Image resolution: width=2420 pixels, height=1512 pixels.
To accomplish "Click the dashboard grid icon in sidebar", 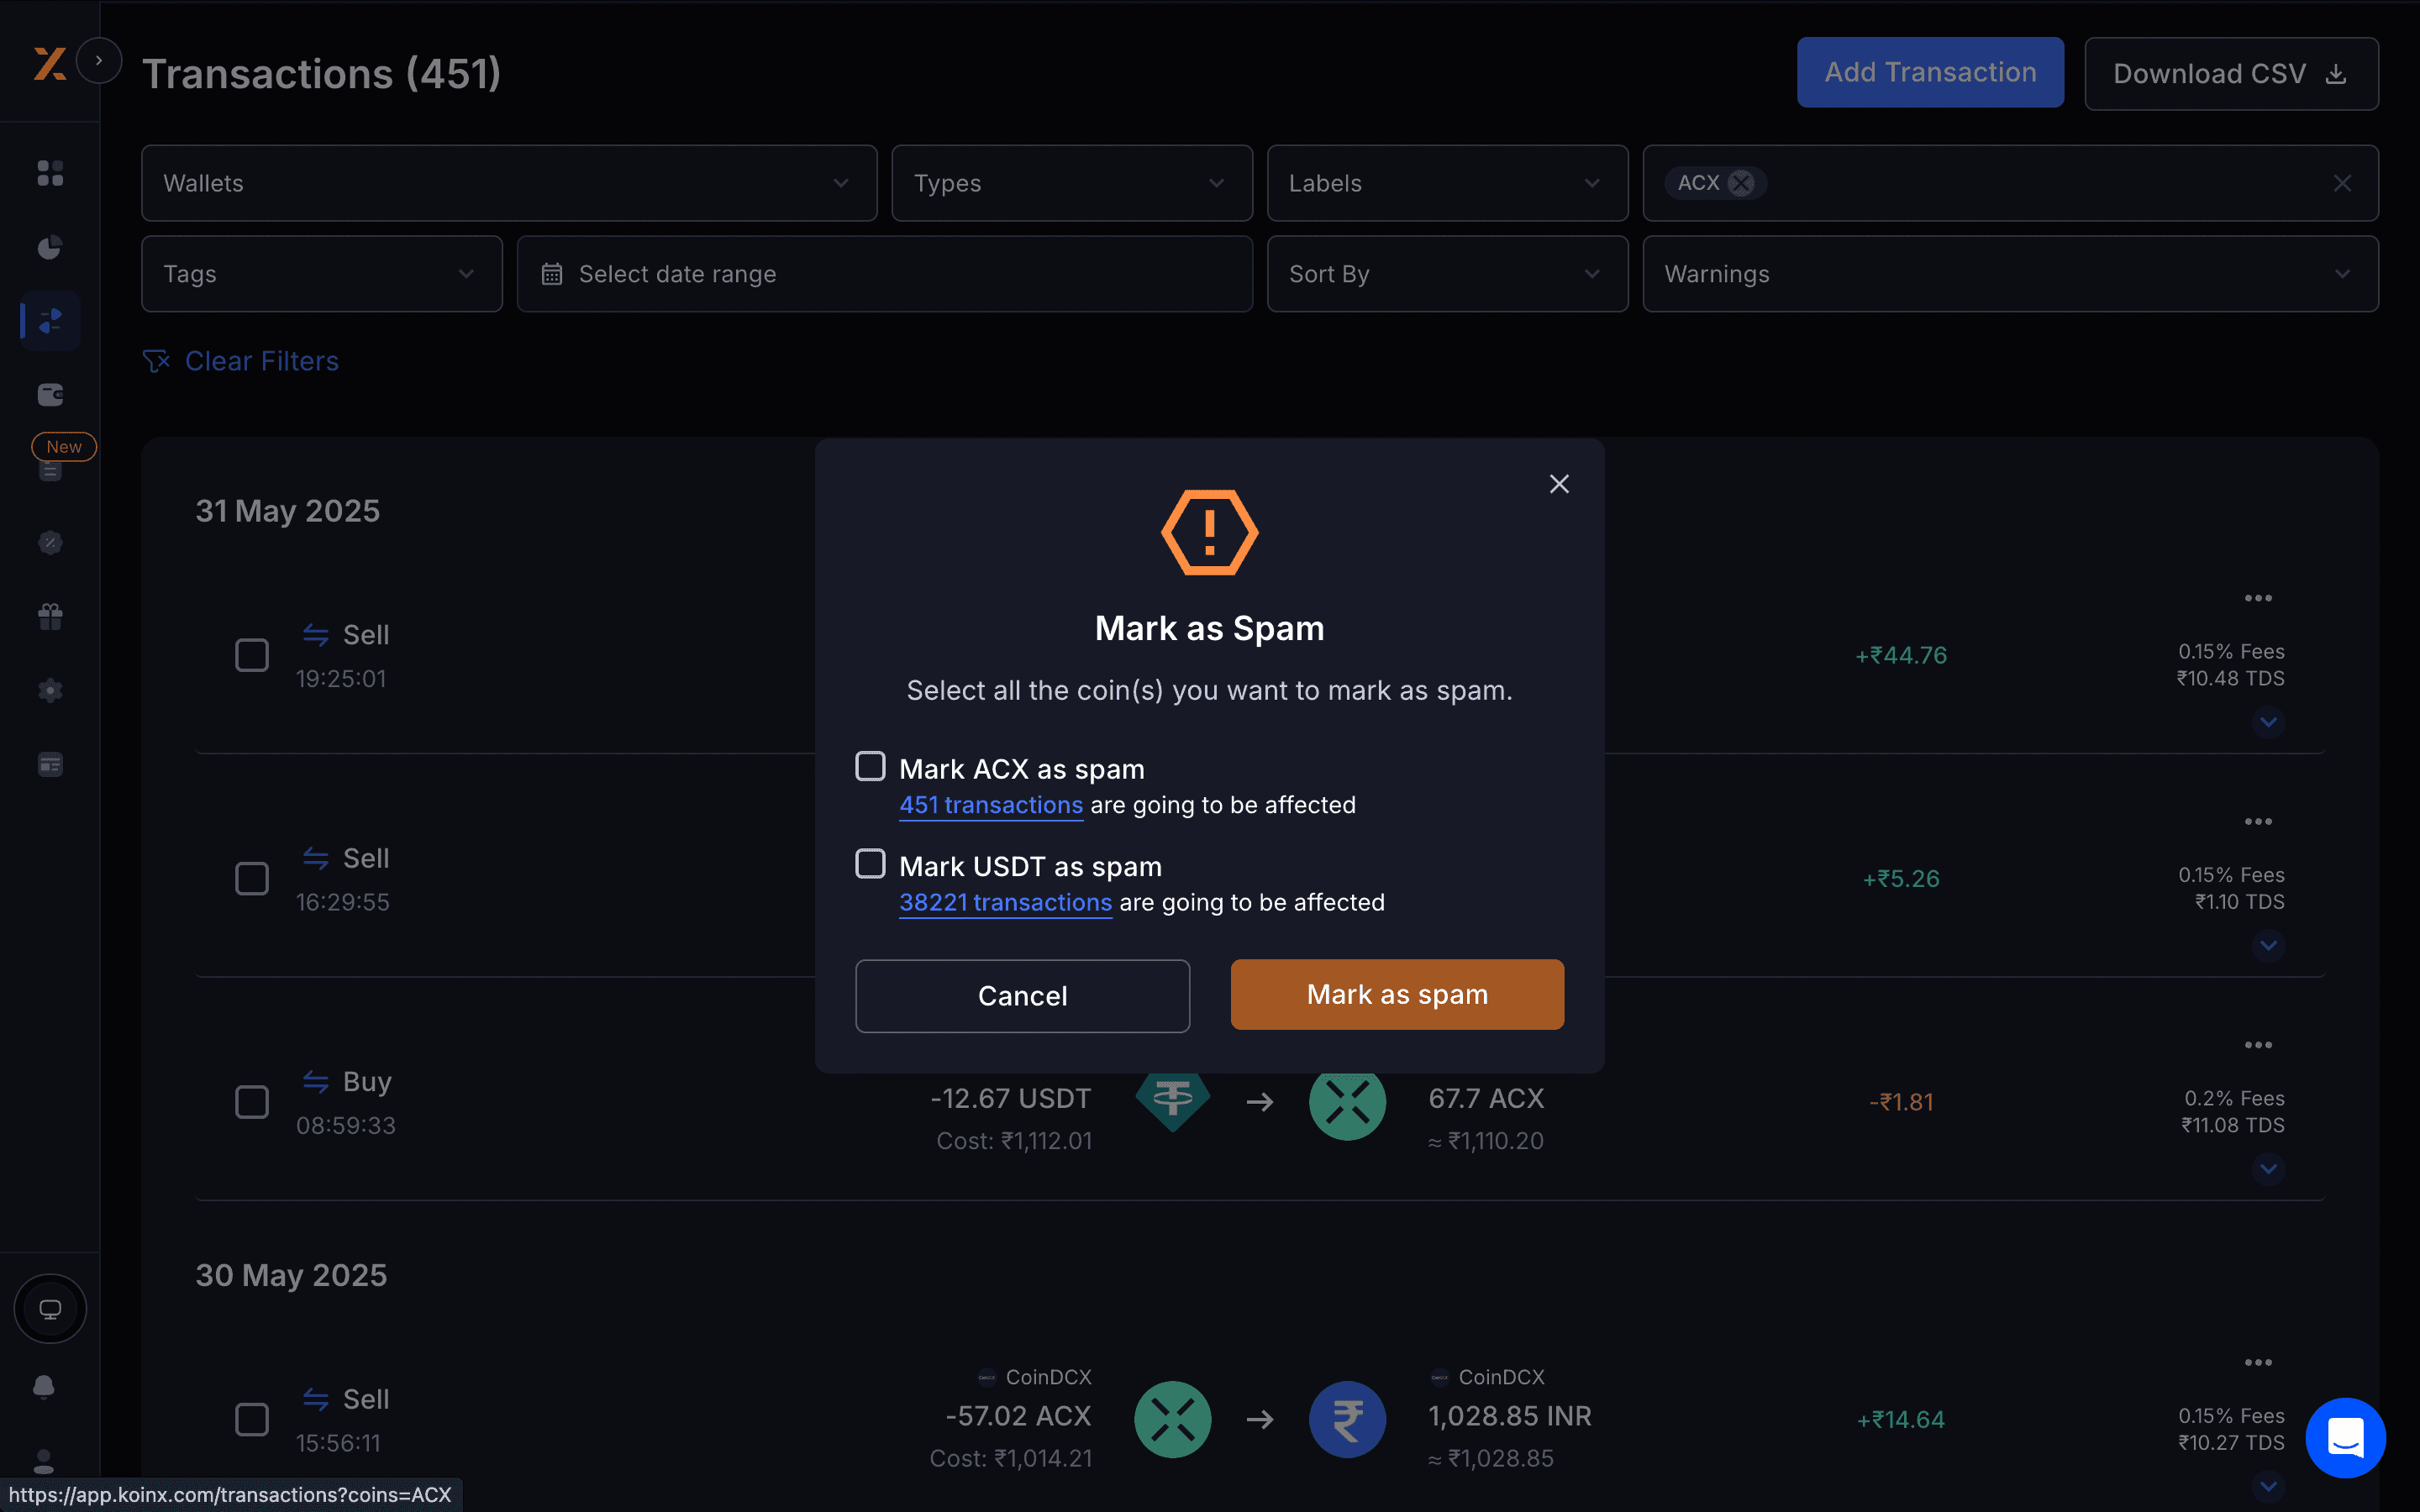I will point(50,173).
